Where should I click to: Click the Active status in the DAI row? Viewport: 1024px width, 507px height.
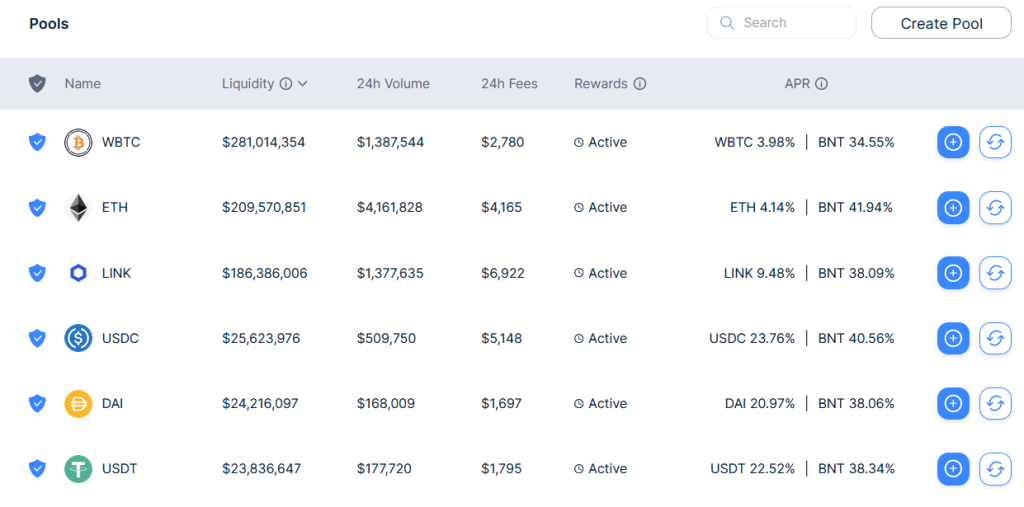tap(607, 404)
